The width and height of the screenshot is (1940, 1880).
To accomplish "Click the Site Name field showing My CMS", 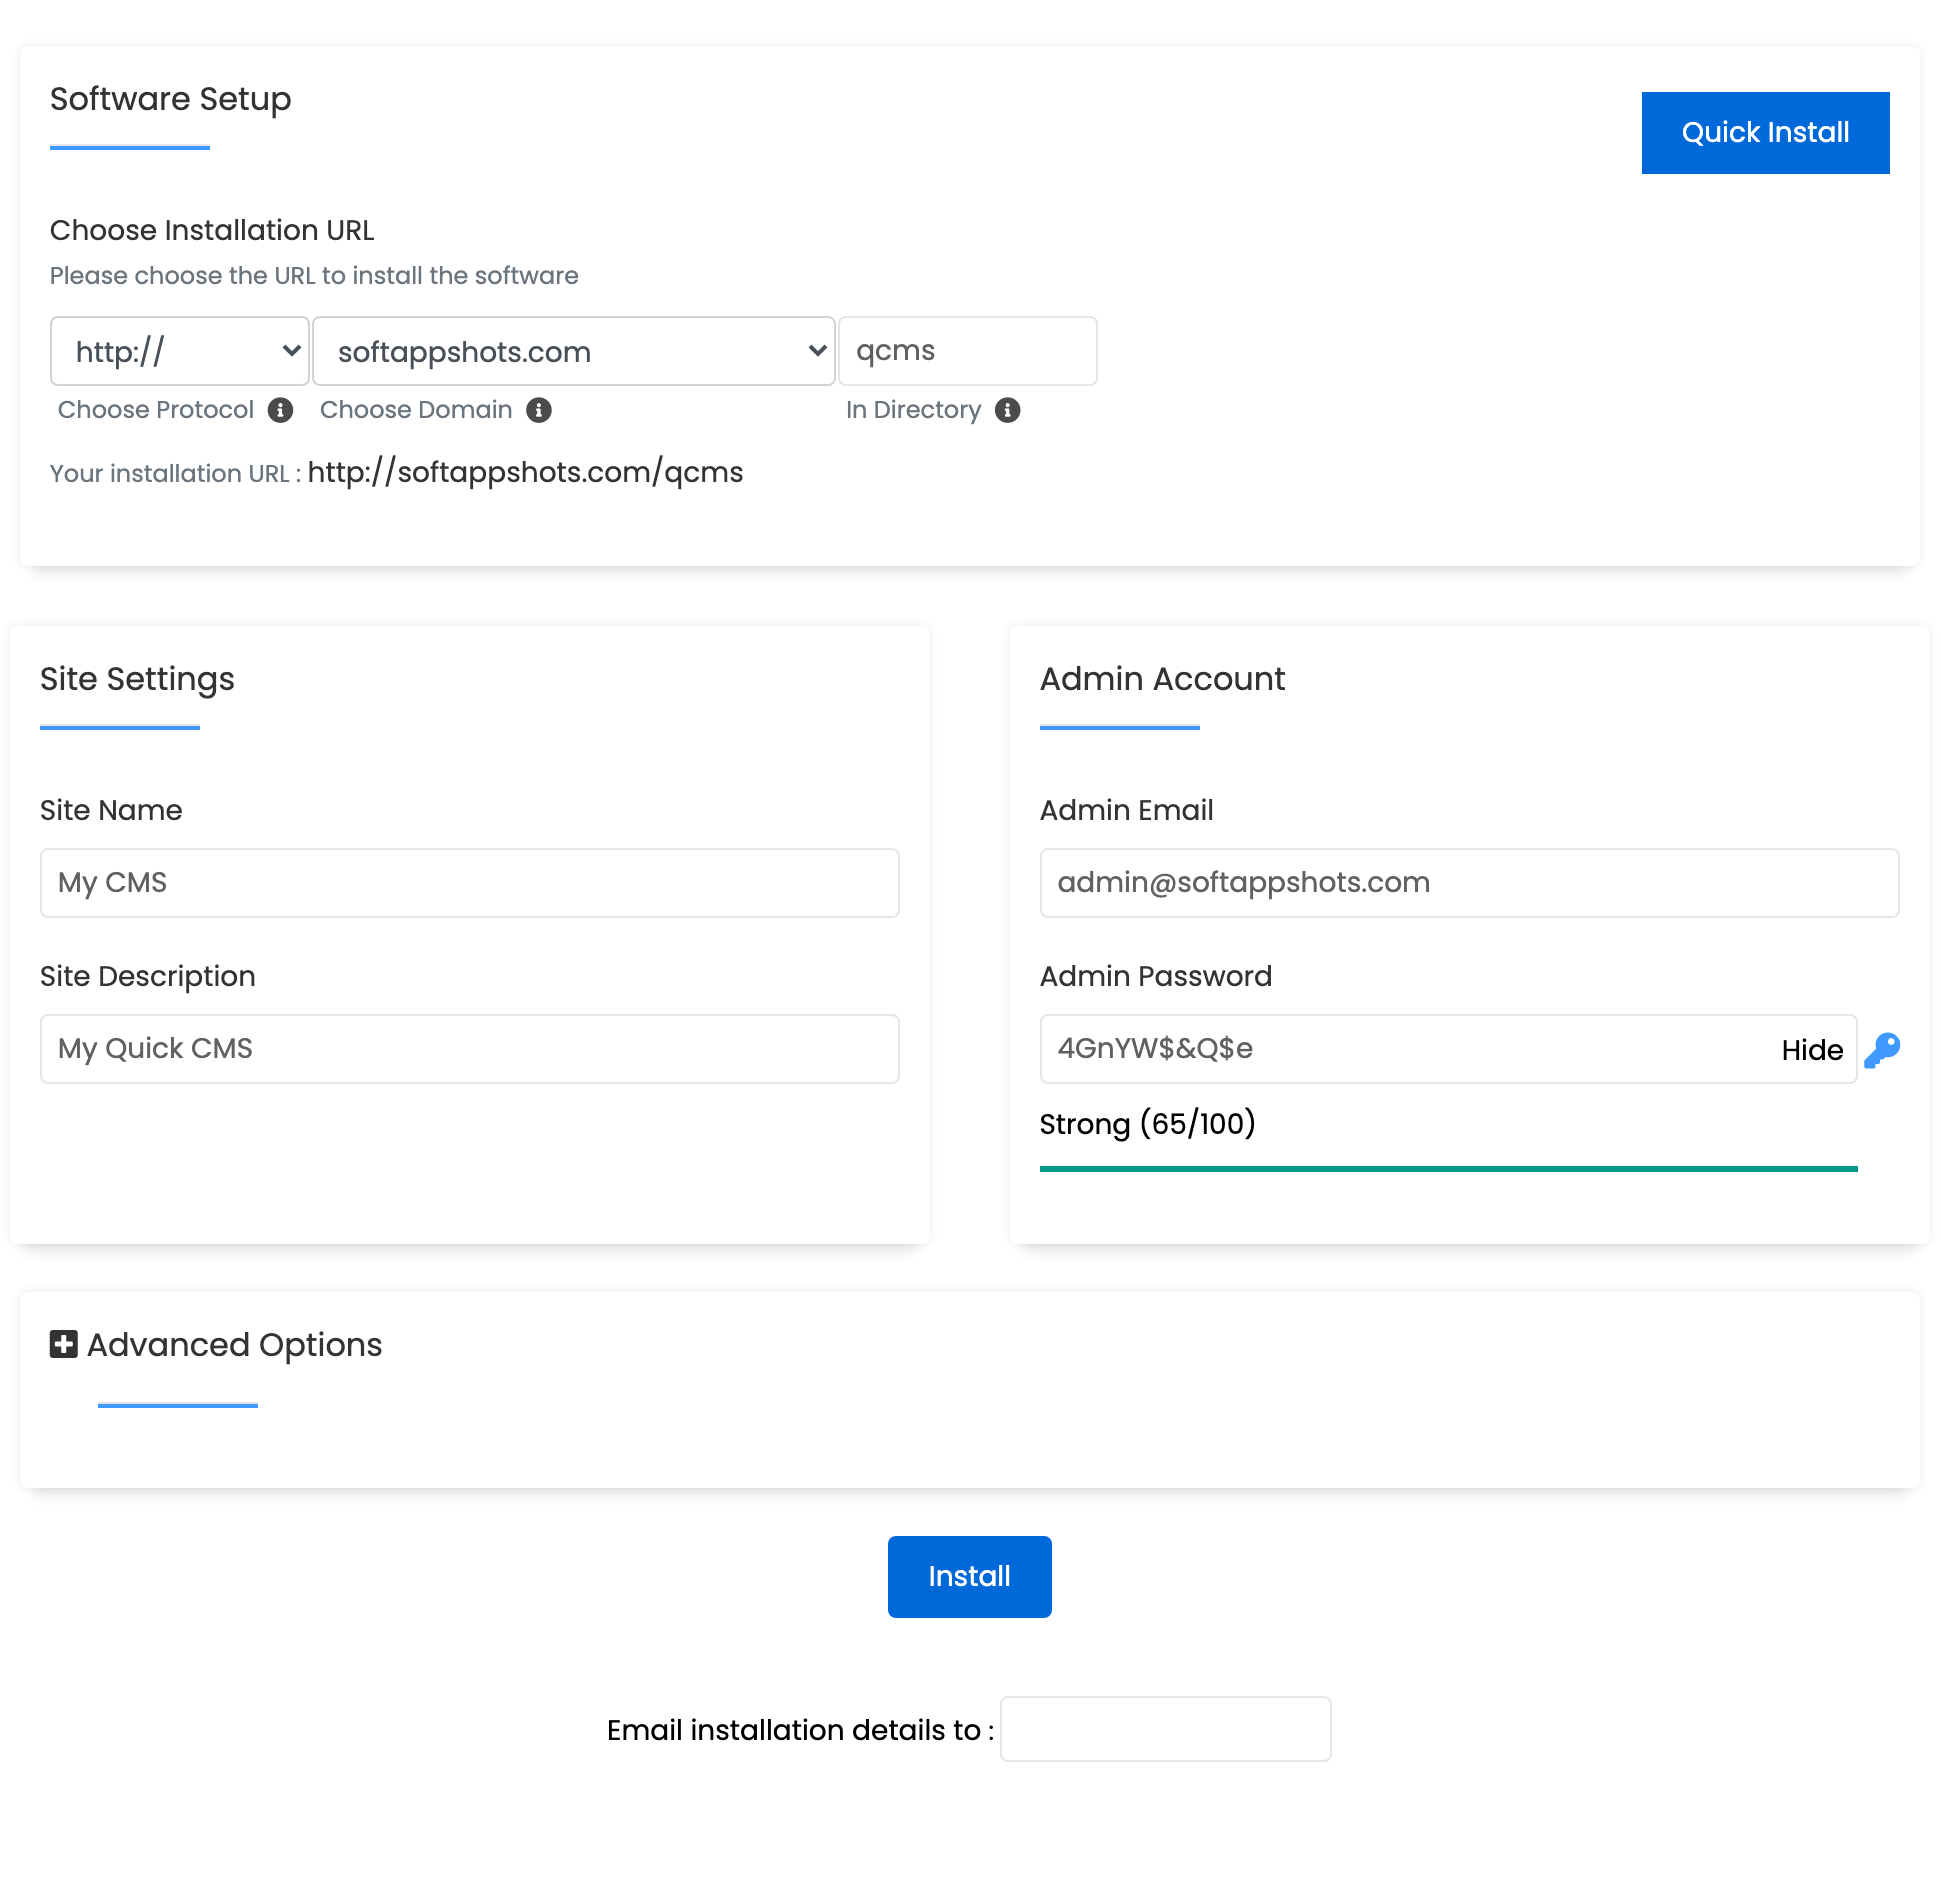I will coord(468,882).
